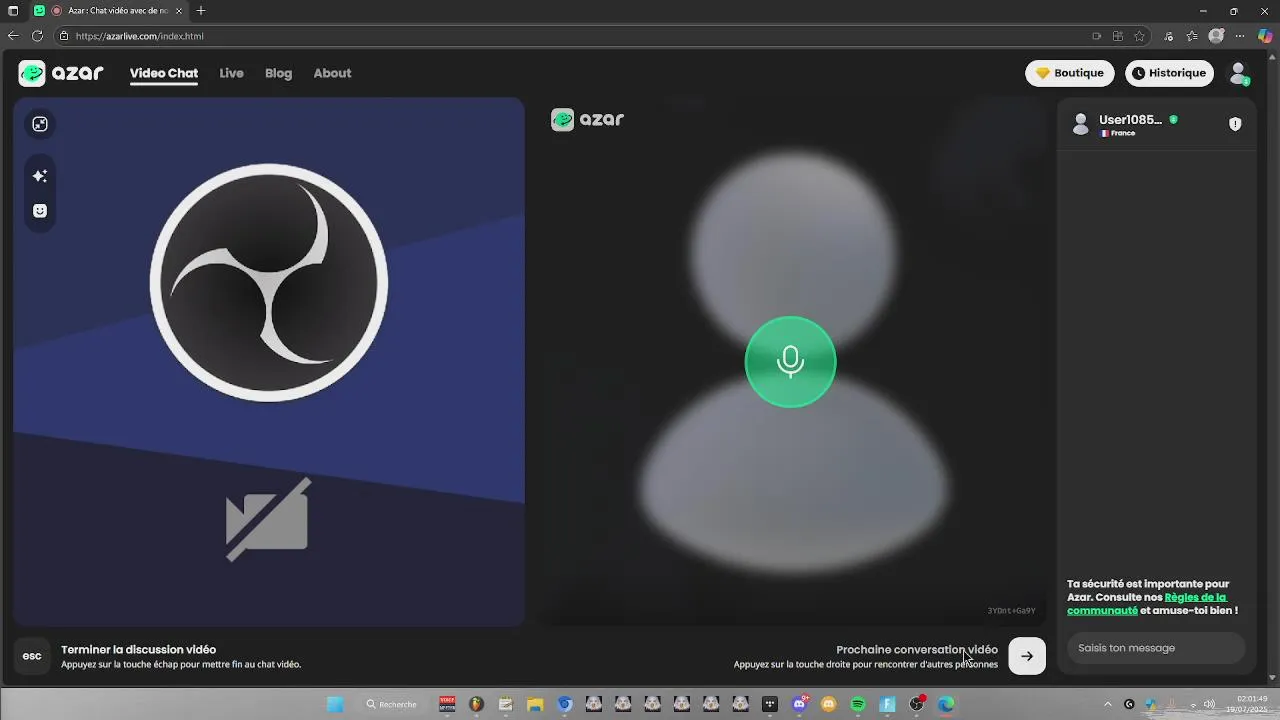Click the ESC end-chat button

(32, 656)
